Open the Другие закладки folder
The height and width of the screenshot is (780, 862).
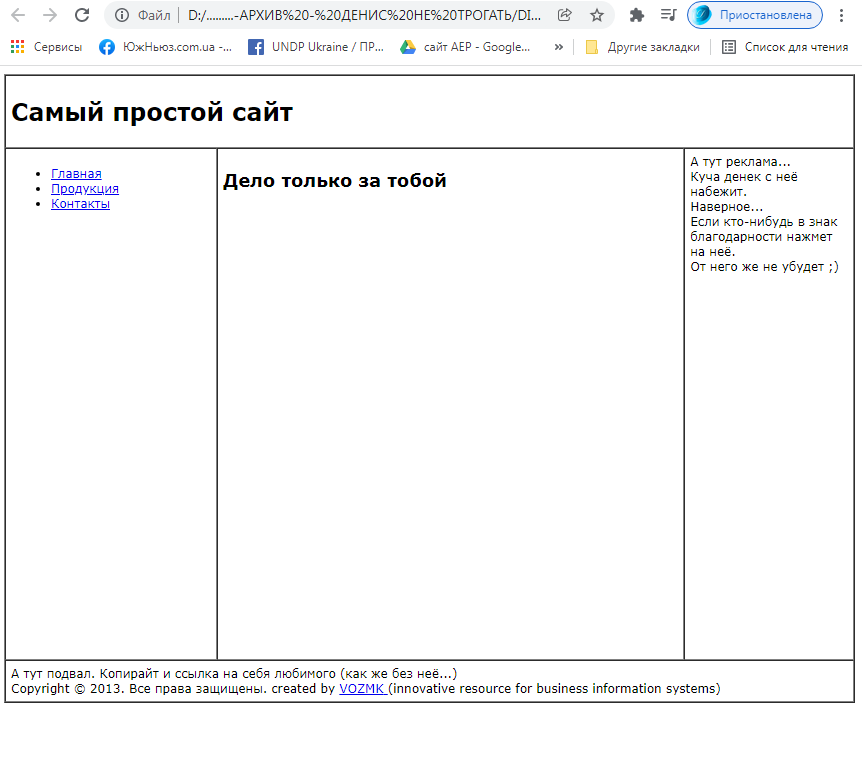point(643,47)
